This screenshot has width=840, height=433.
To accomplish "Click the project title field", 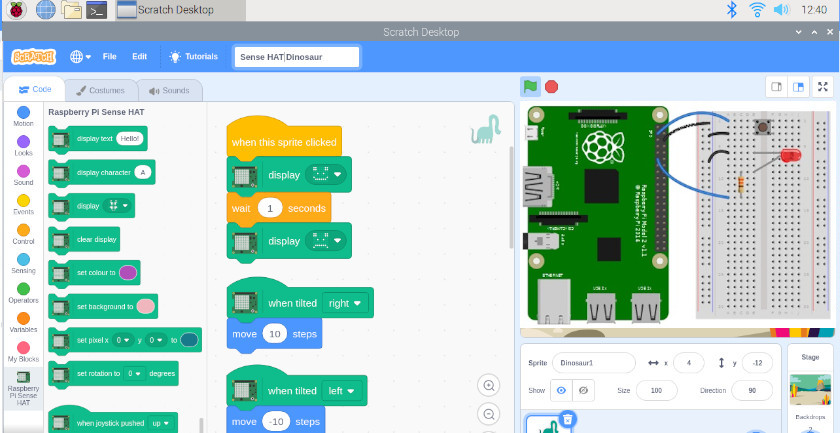I will click(296, 57).
